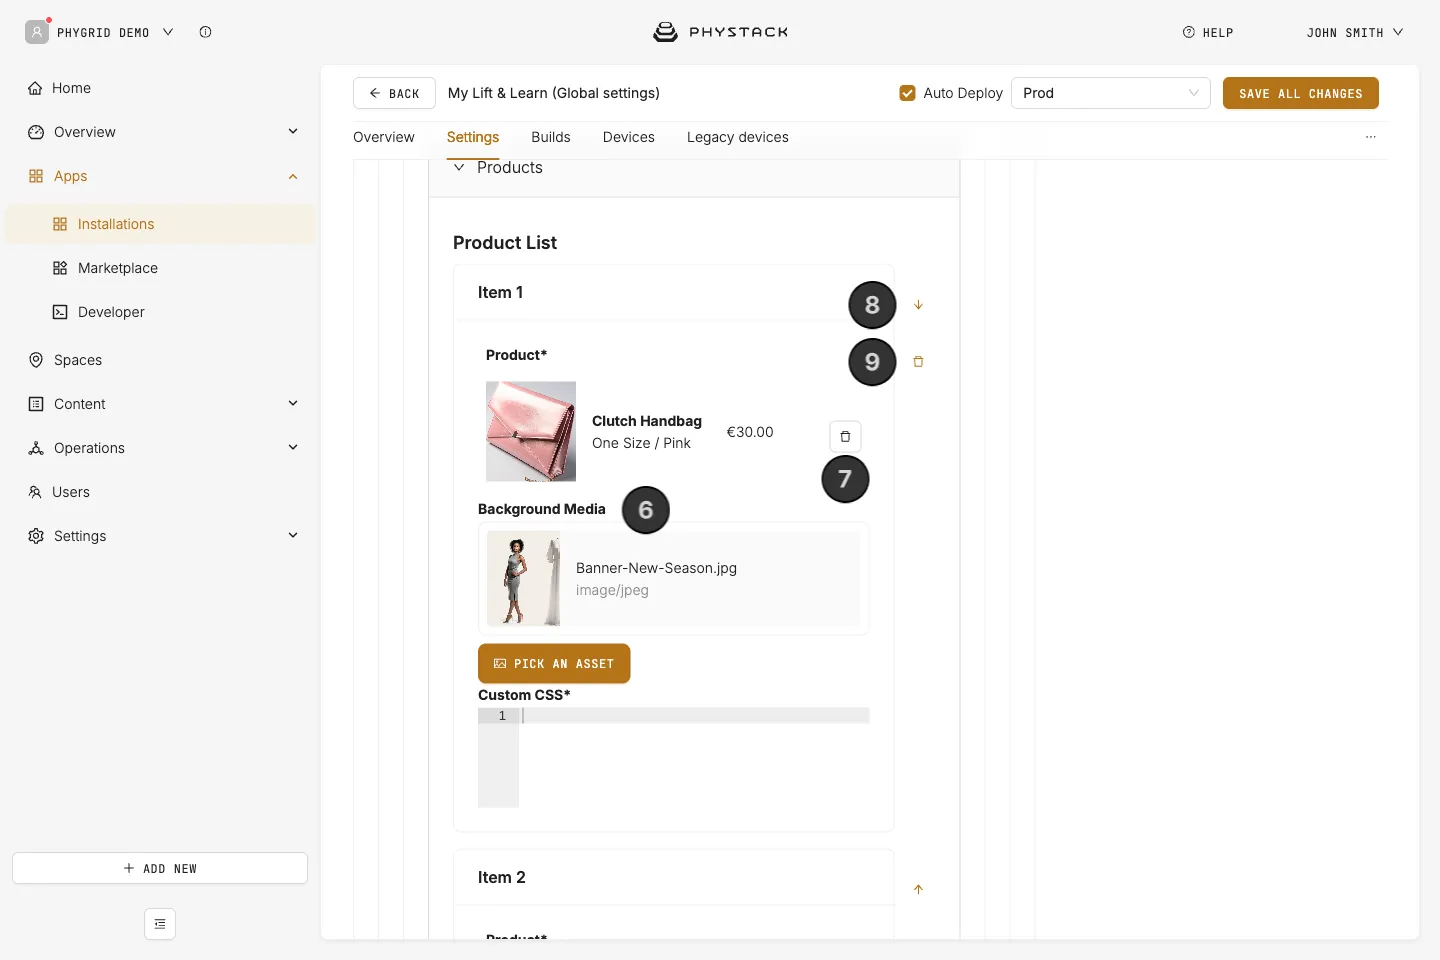Switch to the Builds tab
This screenshot has width=1440, height=960.
tap(551, 137)
